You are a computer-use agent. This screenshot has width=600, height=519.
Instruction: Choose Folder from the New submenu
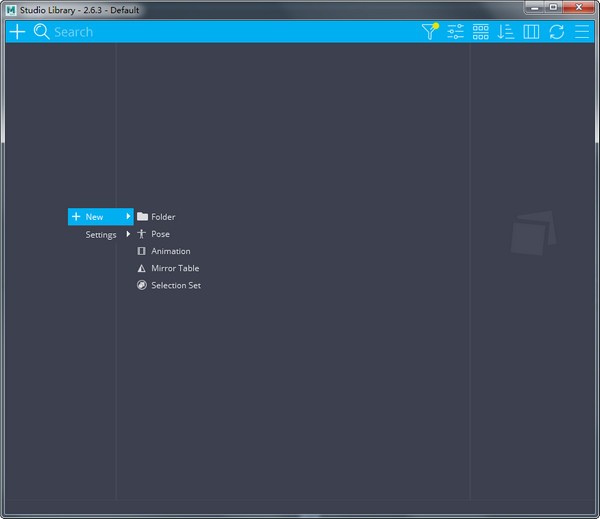click(x=163, y=217)
